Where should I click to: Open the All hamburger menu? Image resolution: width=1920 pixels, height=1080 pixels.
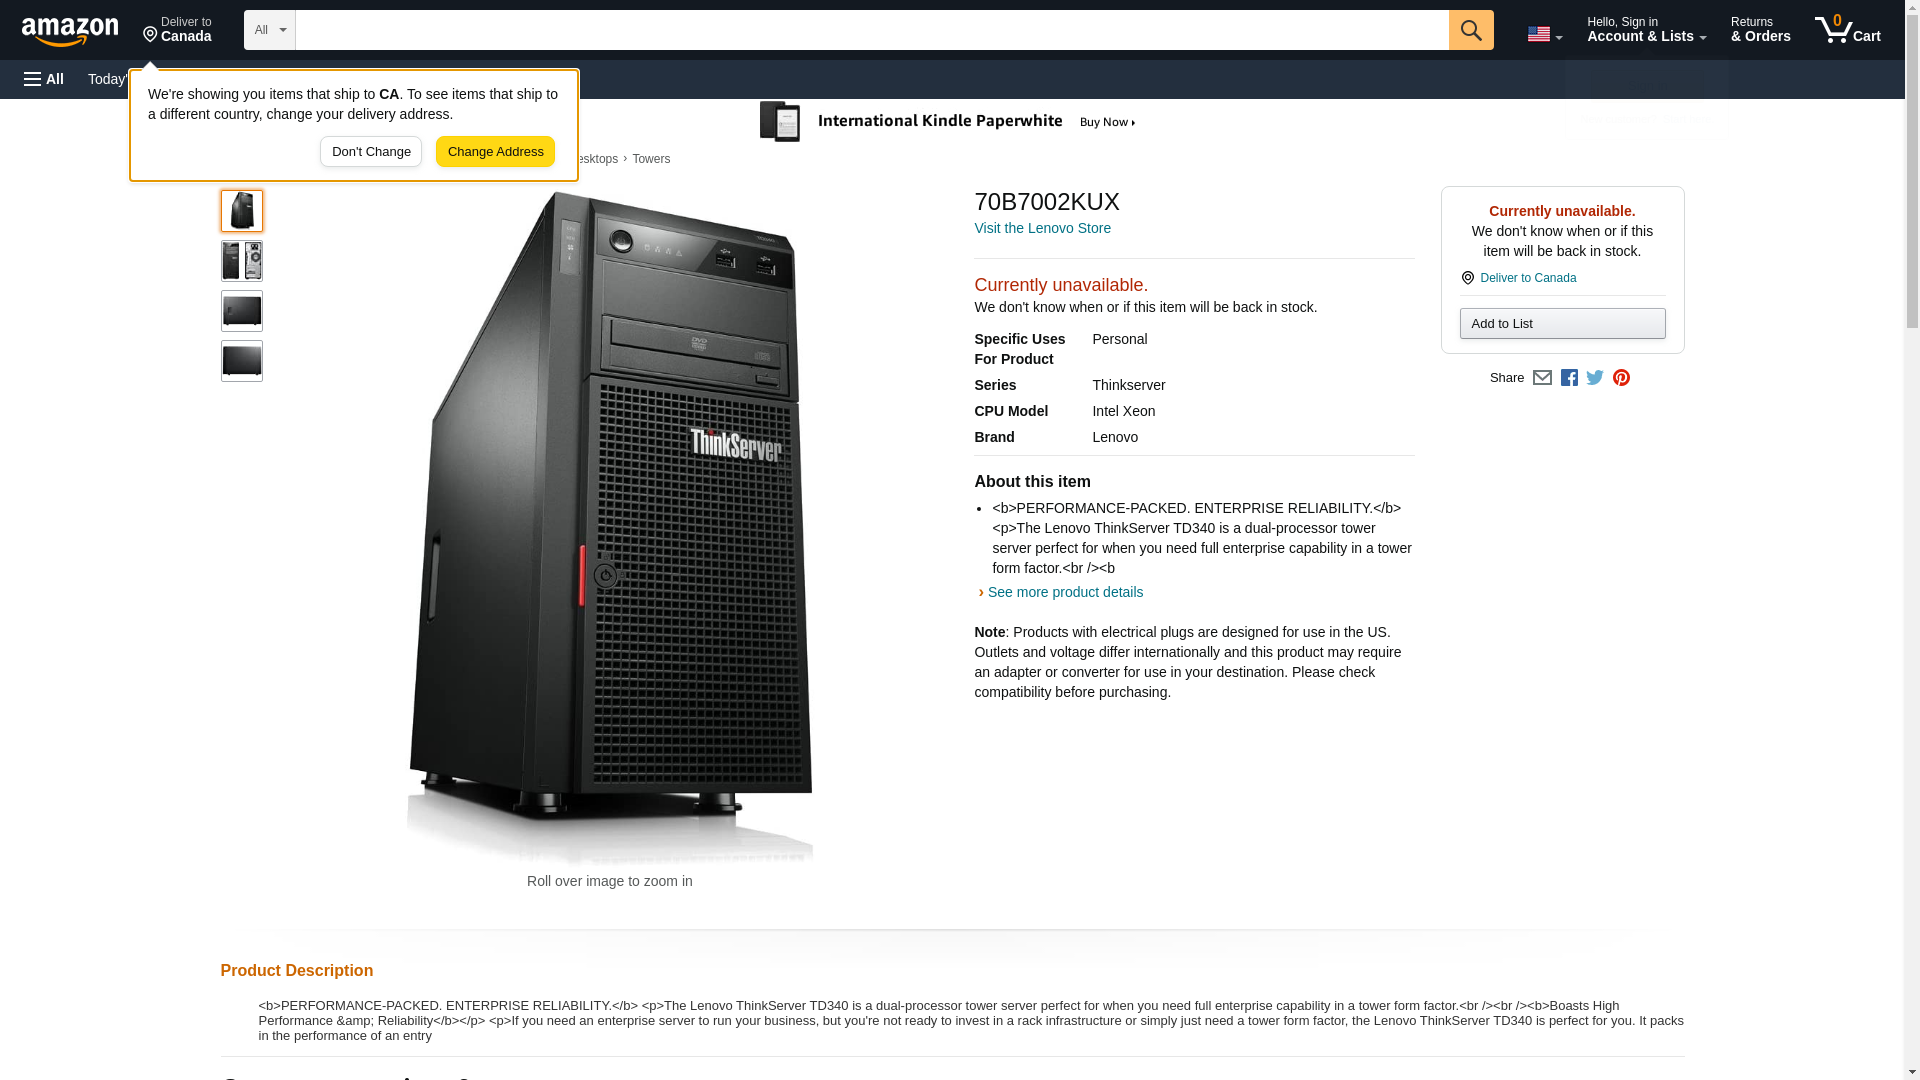point(44,79)
